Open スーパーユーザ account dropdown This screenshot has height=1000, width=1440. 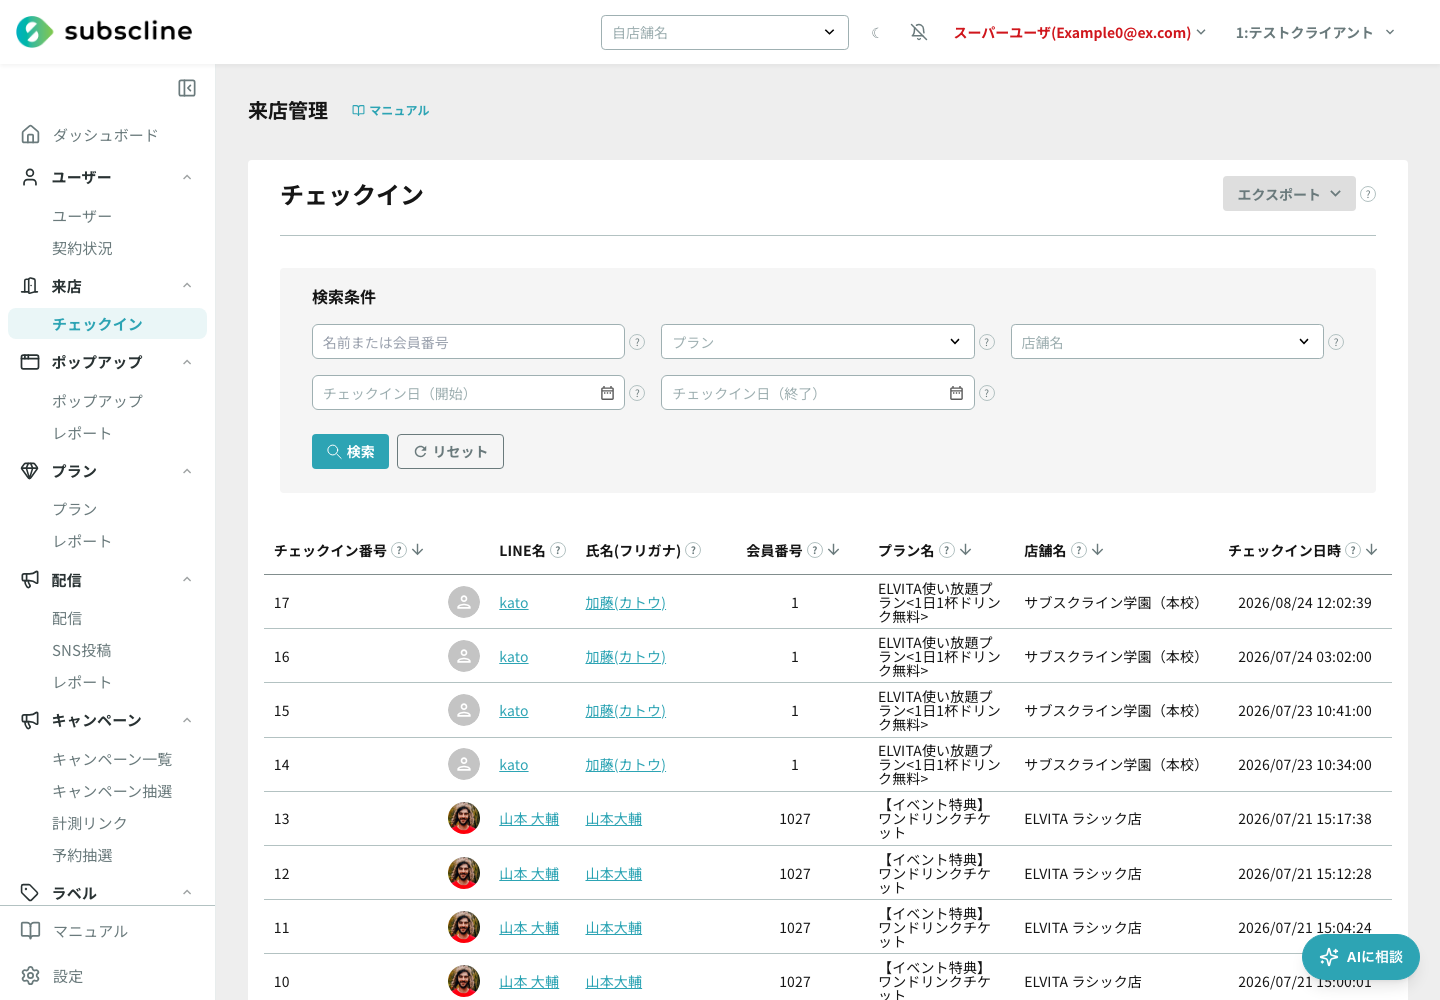click(1080, 33)
